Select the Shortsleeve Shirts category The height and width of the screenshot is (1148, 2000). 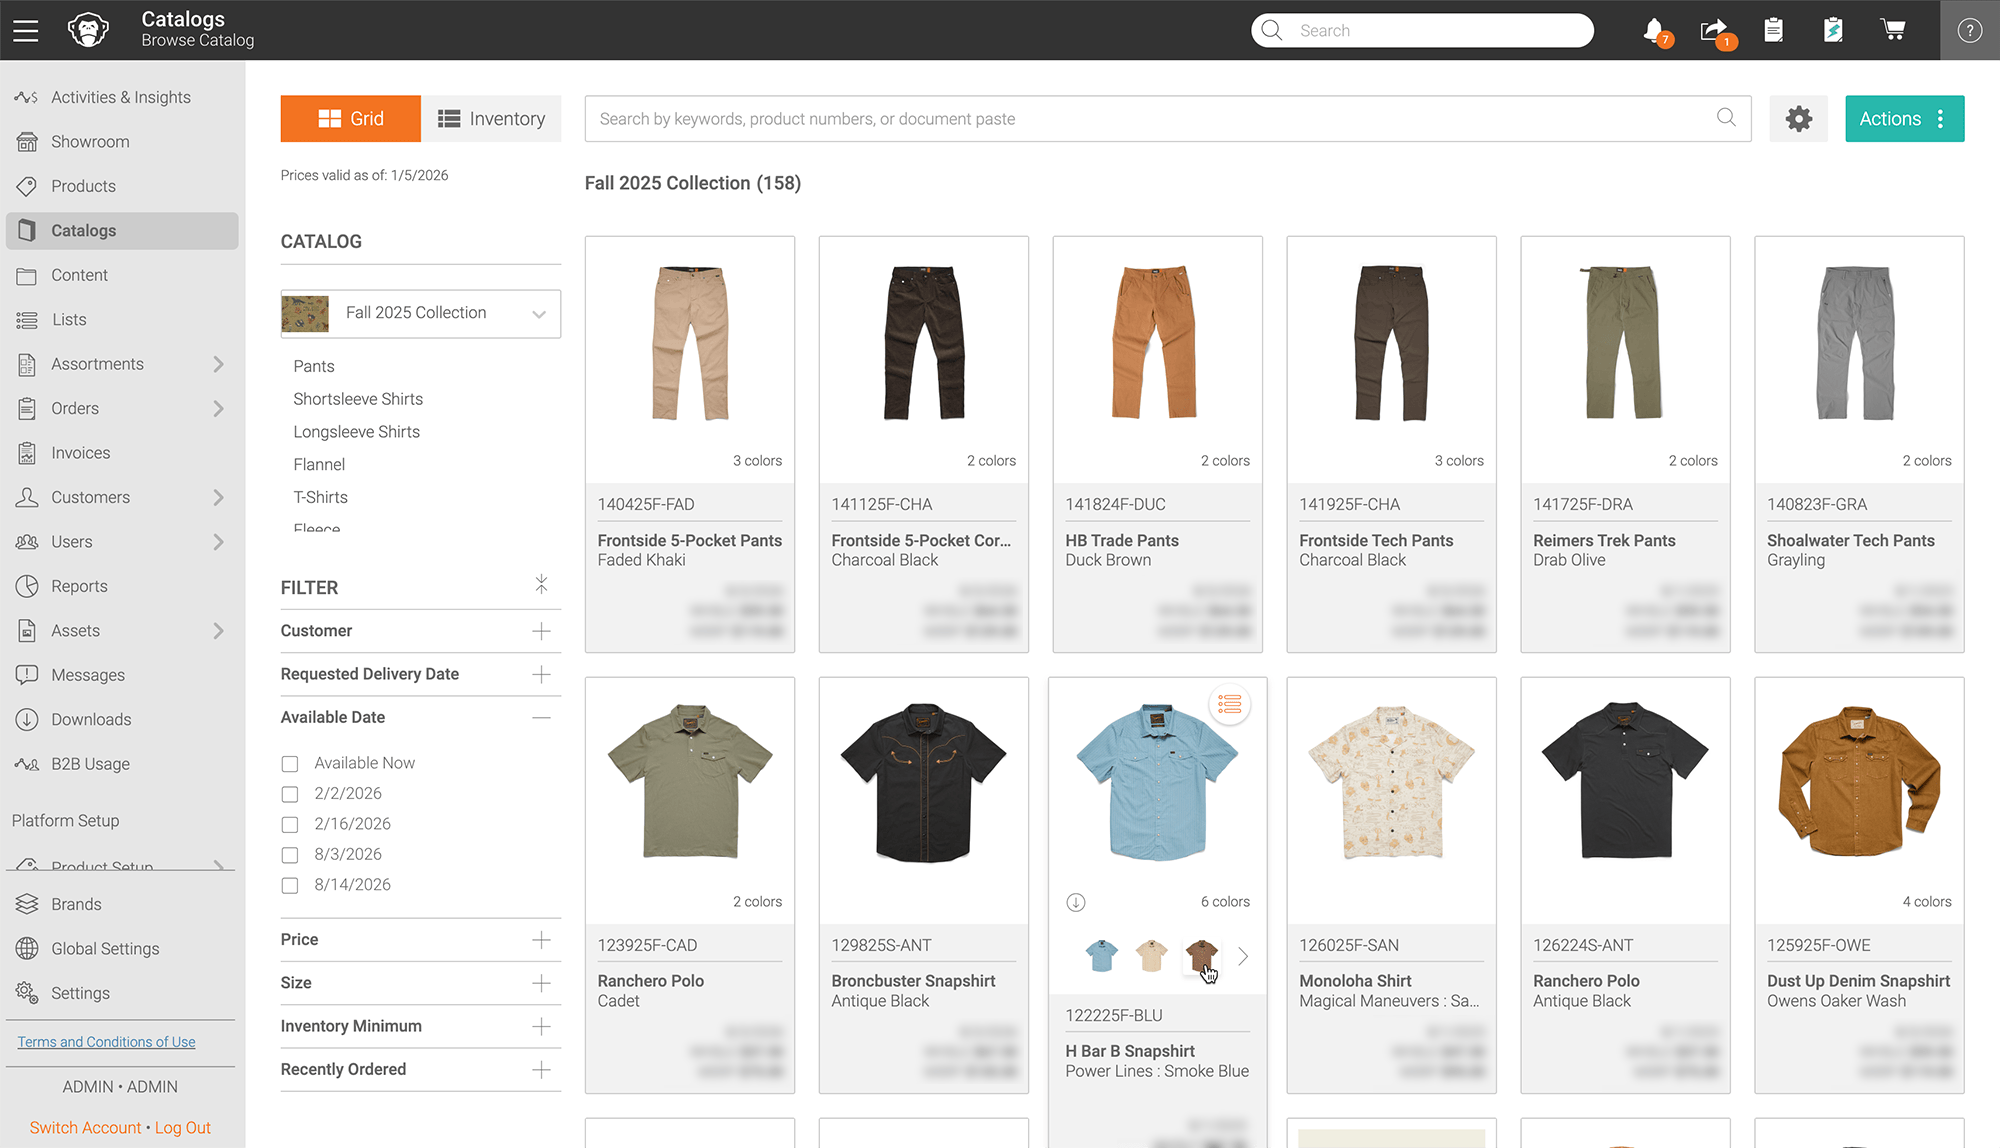point(357,398)
